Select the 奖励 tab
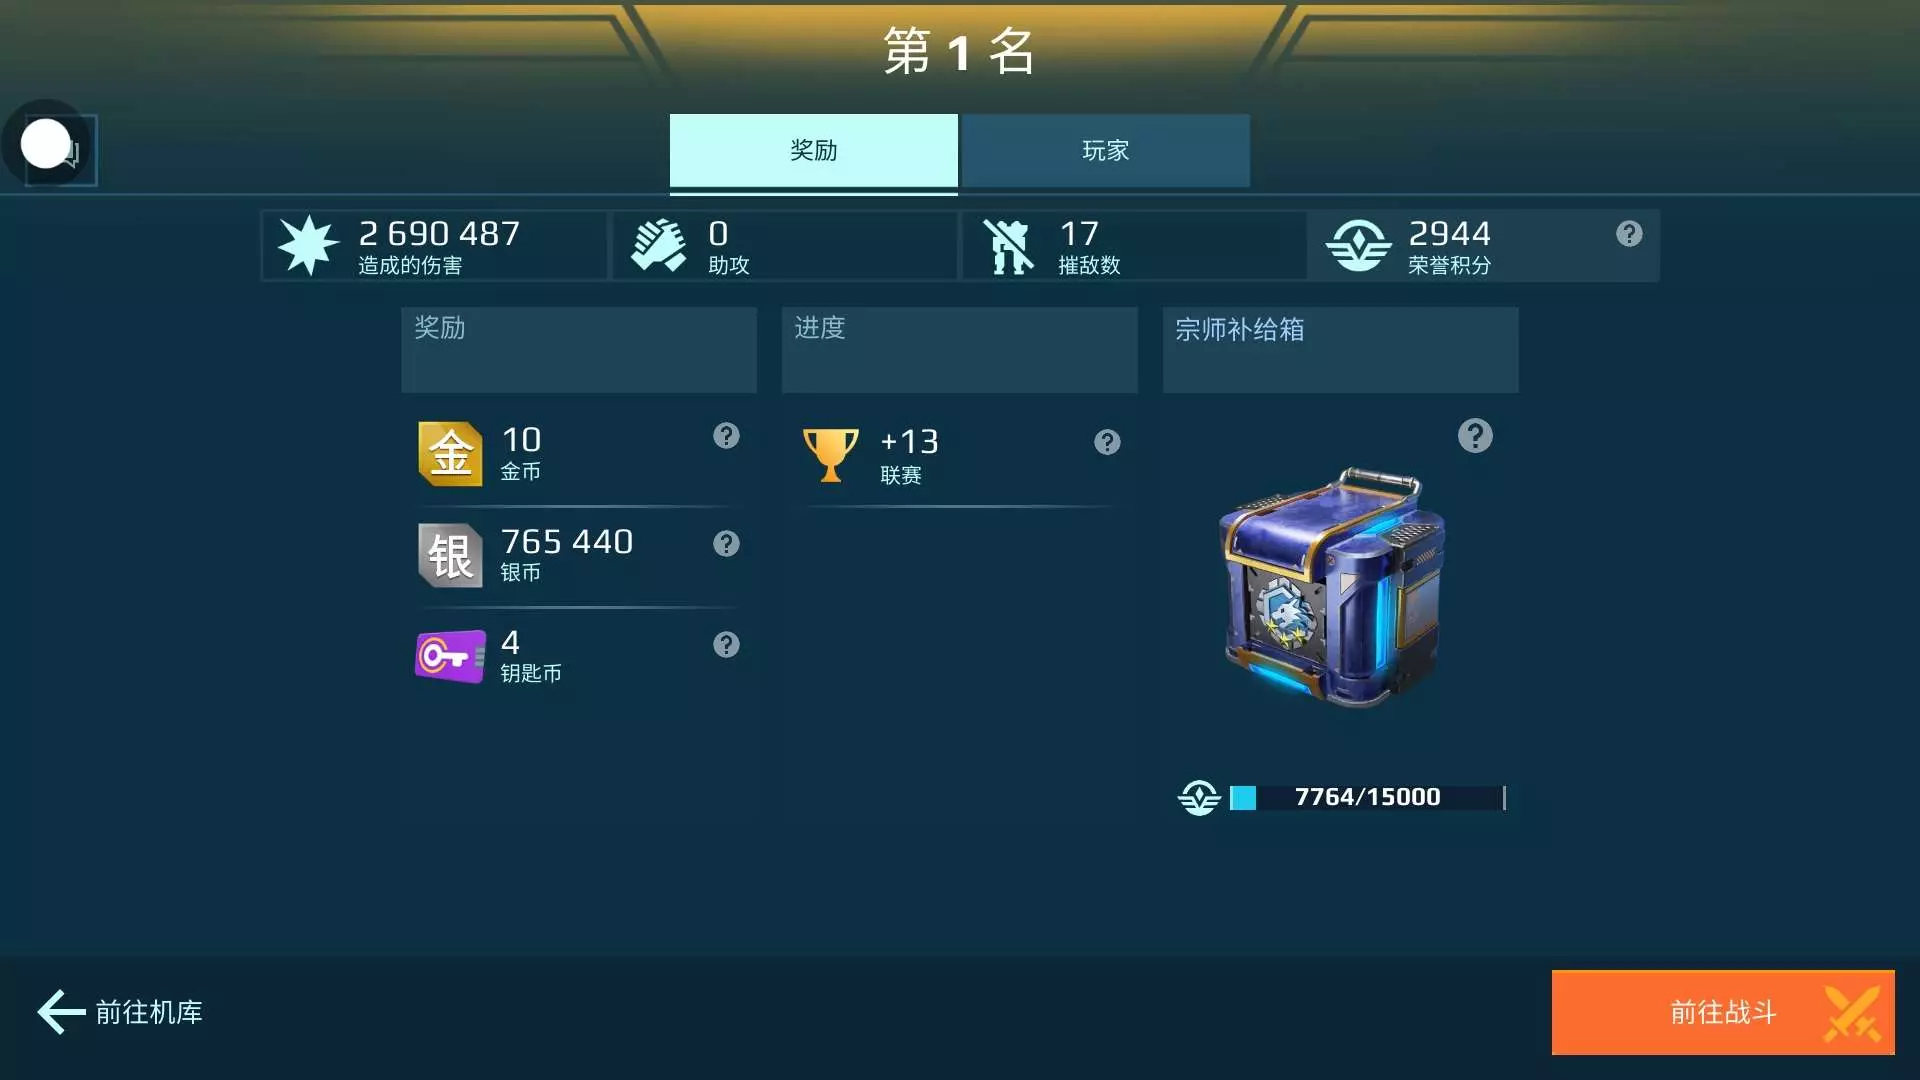The width and height of the screenshot is (1920, 1080). [813, 151]
